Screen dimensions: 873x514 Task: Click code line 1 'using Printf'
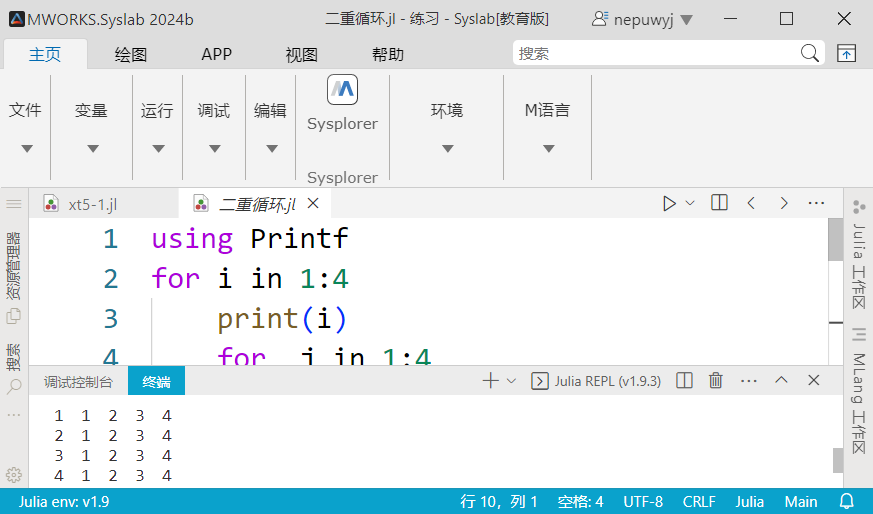[x=250, y=239]
